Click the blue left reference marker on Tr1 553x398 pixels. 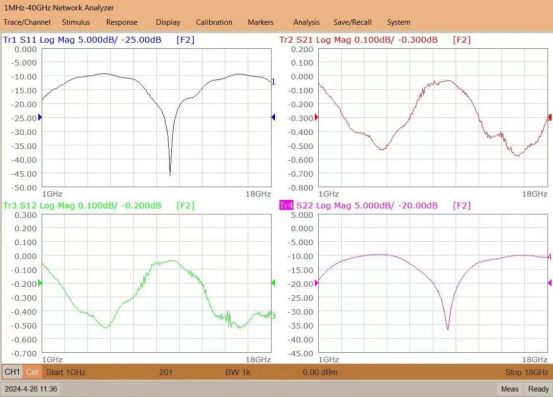[40, 117]
